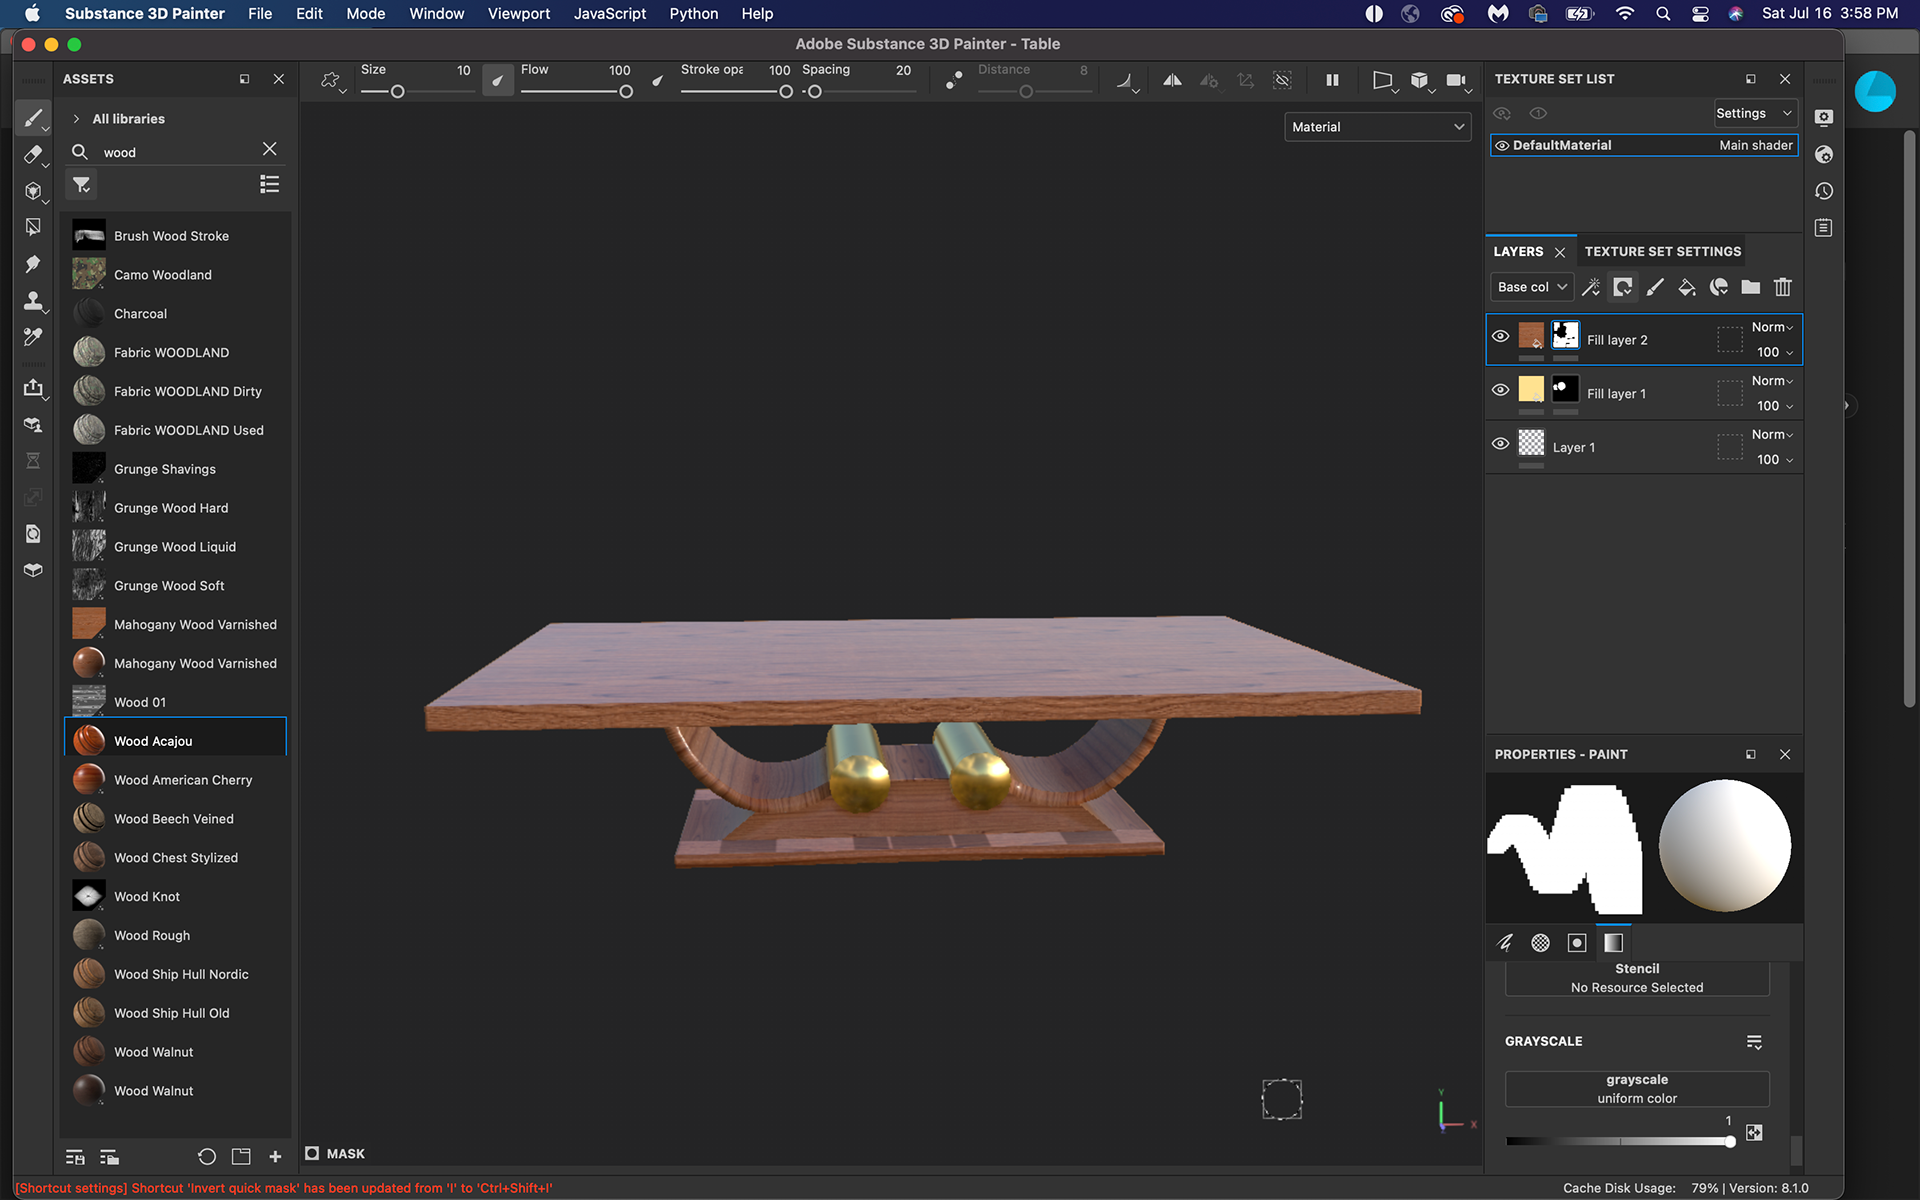Expand All libraries tree chevron
Image resolution: width=1920 pixels, height=1200 pixels.
click(x=76, y=119)
